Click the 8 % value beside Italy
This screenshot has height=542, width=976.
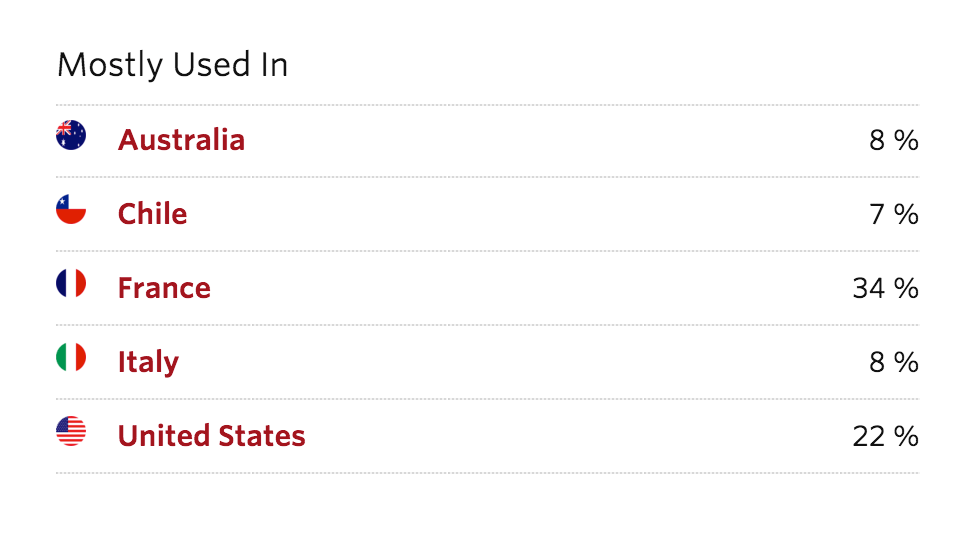894,362
